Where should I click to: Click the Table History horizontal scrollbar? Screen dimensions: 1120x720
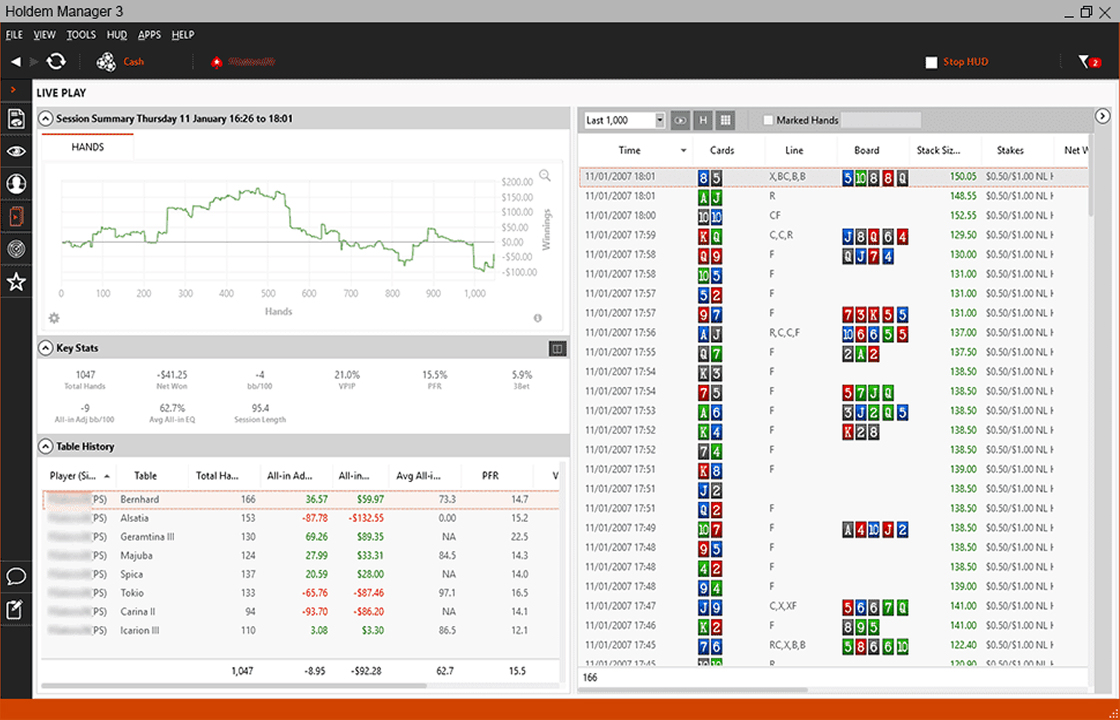point(234,686)
